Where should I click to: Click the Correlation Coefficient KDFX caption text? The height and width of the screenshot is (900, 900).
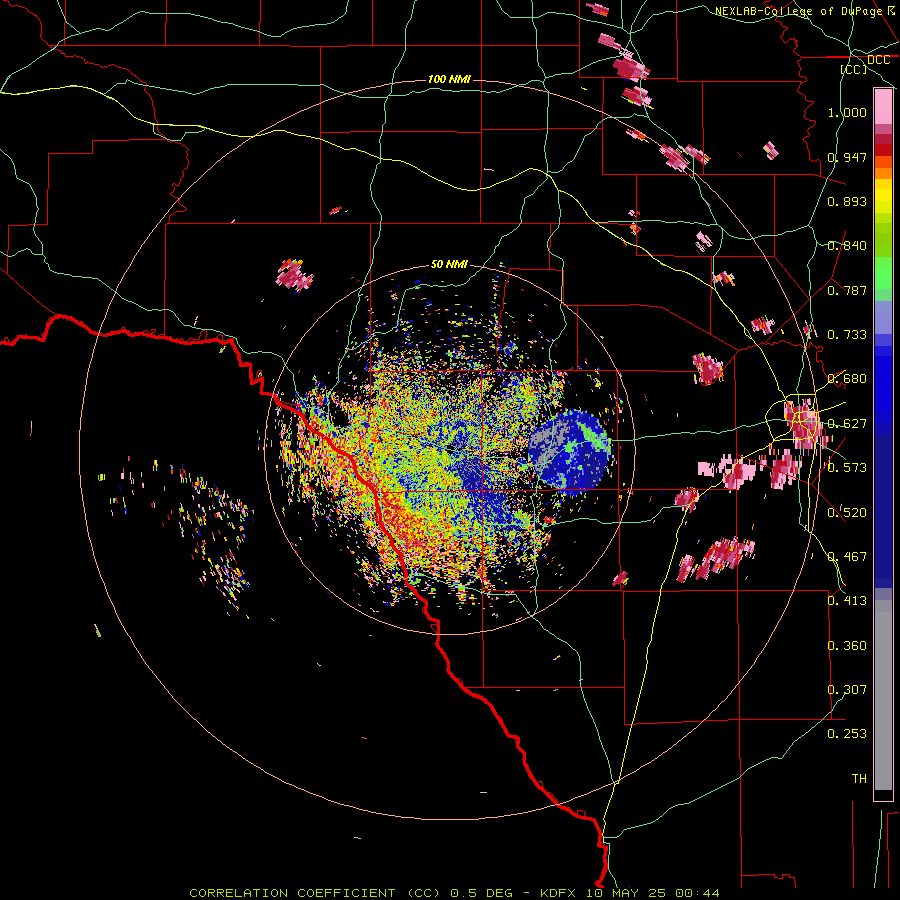click(x=454, y=893)
